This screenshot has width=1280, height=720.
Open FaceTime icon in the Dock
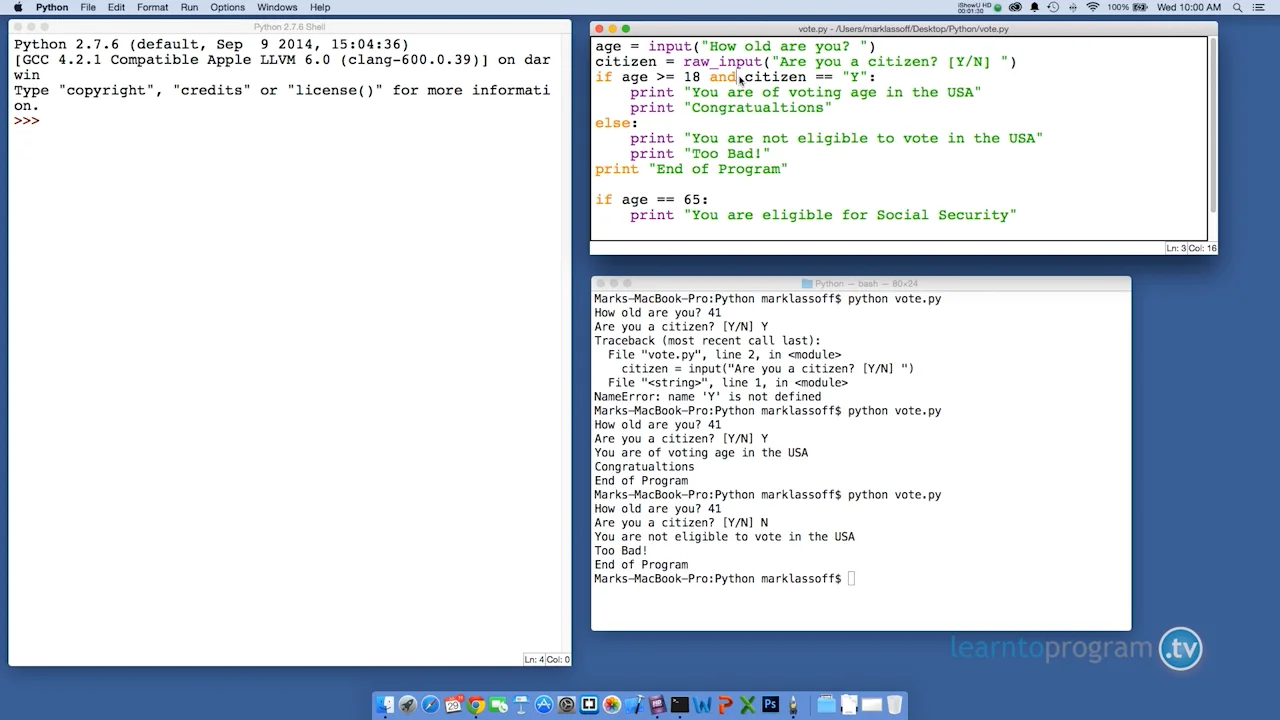click(498, 705)
